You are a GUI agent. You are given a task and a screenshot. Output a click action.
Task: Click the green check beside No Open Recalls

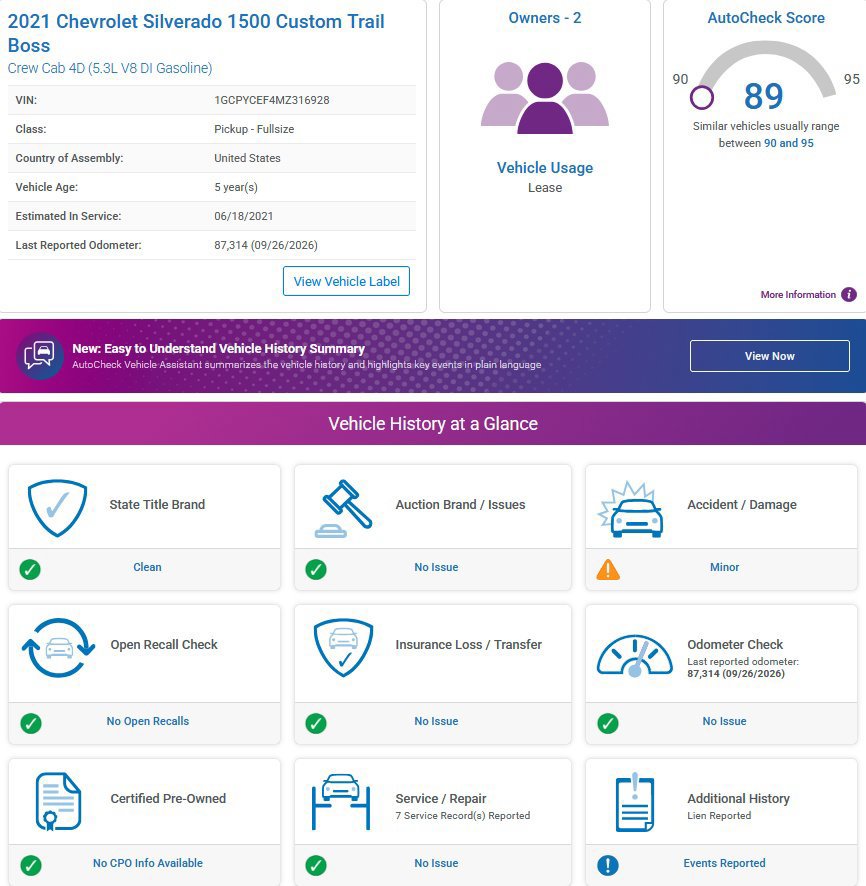pos(31,723)
